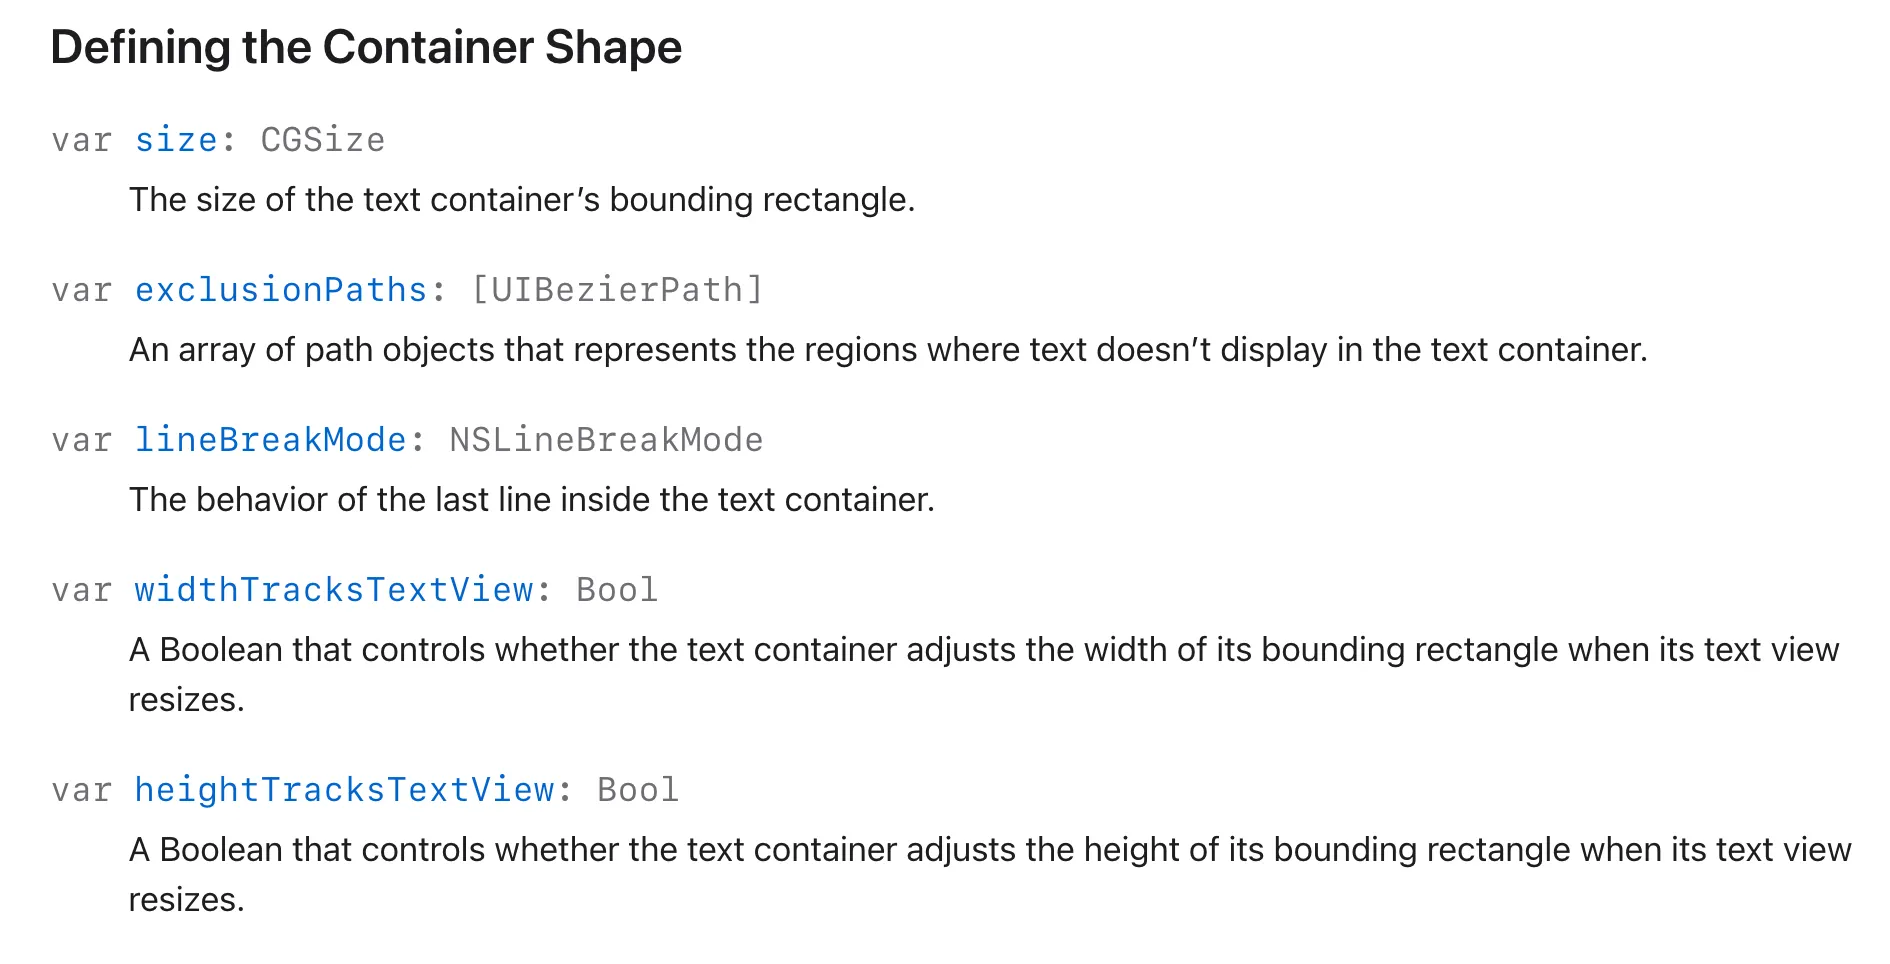The image size is (1890, 964).
Task: Click the NSLineBreakMode type label
Action: (606, 440)
